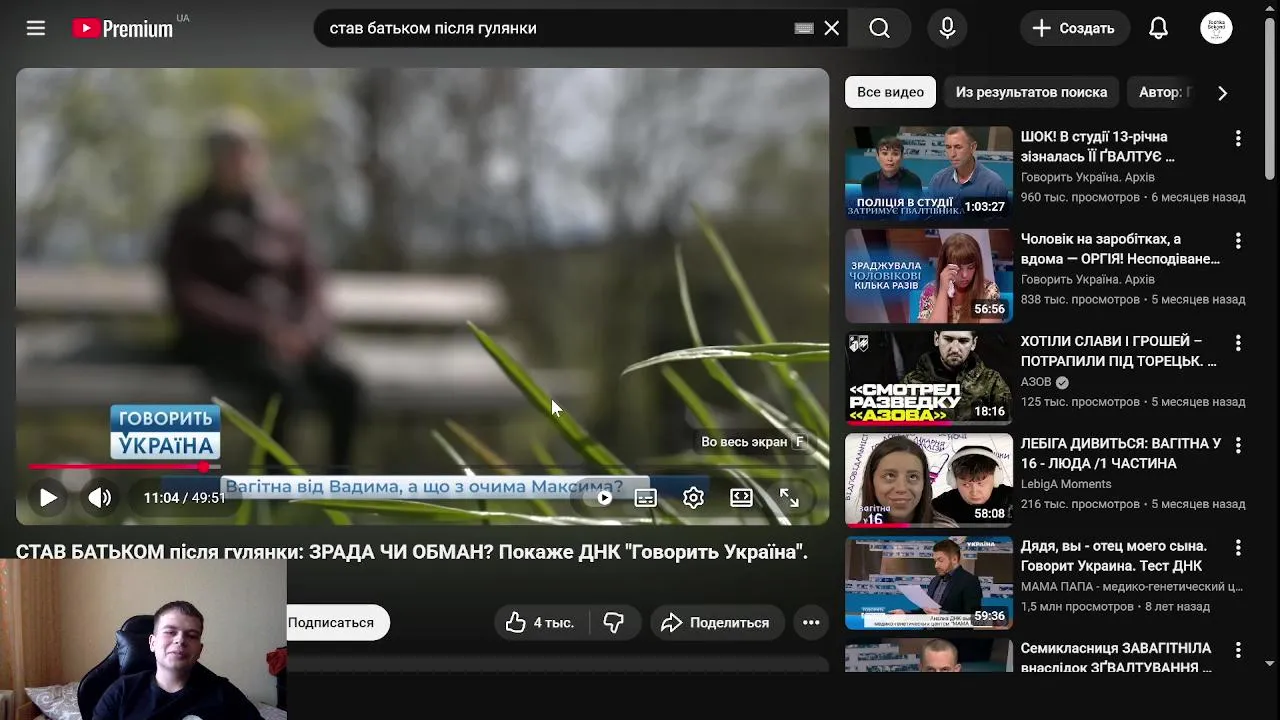This screenshot has height=720, width=1280.
Task: Go to YouTube Premium home logo
Action: [123, 28]
